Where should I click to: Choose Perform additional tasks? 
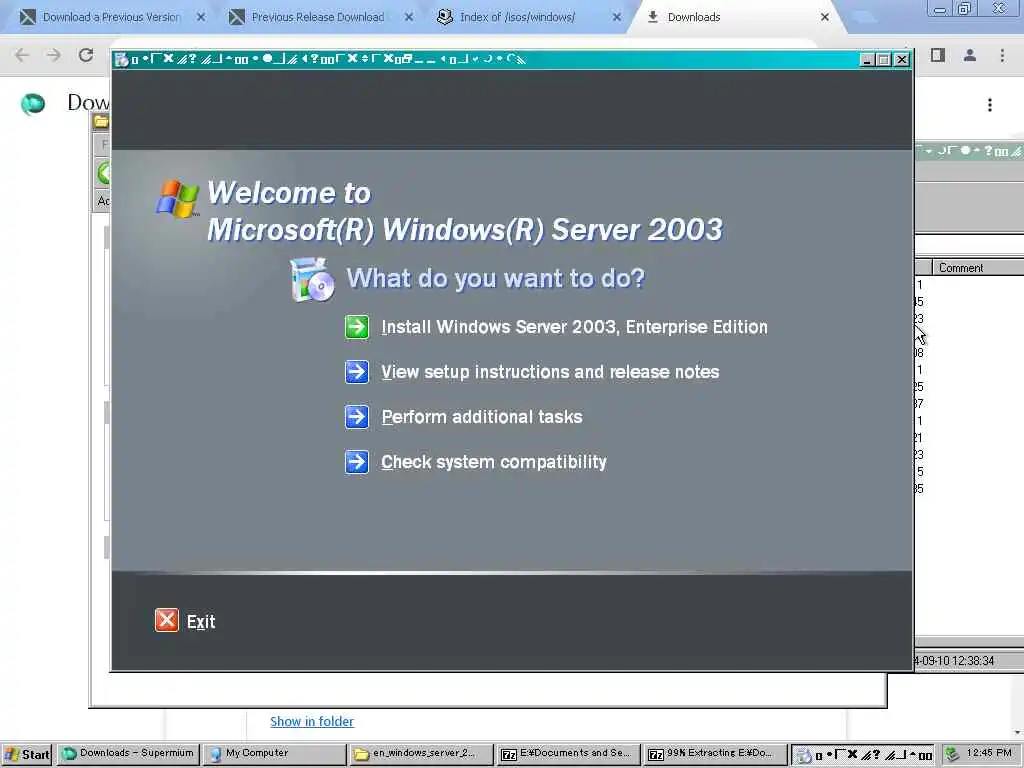tap(481, 417)
